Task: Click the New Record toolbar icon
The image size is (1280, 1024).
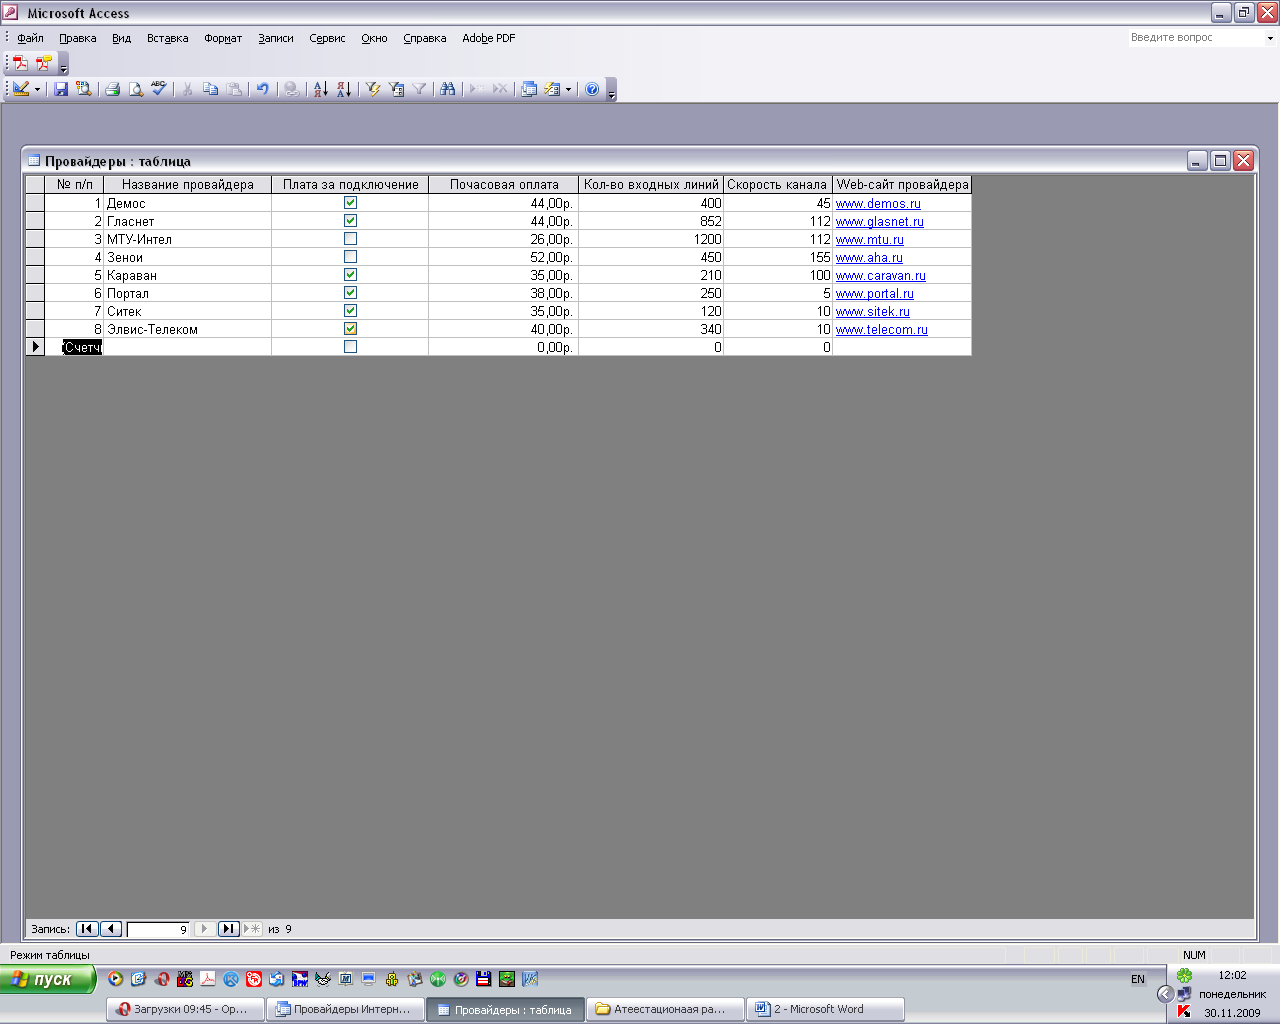Action: tap(477, 89)
